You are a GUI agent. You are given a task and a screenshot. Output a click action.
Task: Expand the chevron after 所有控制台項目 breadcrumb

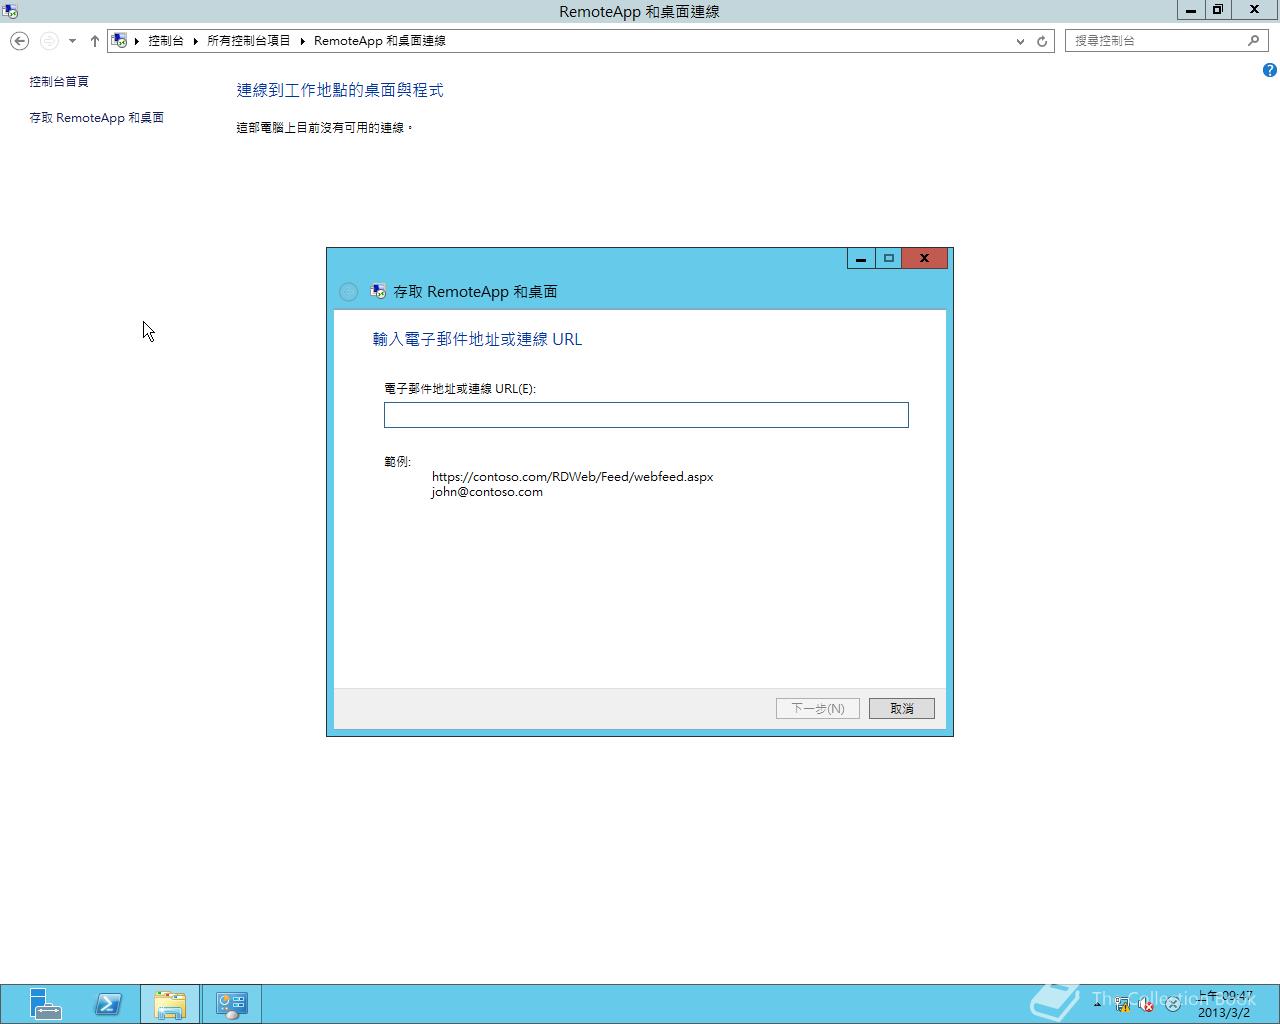(x=303, y=41)
